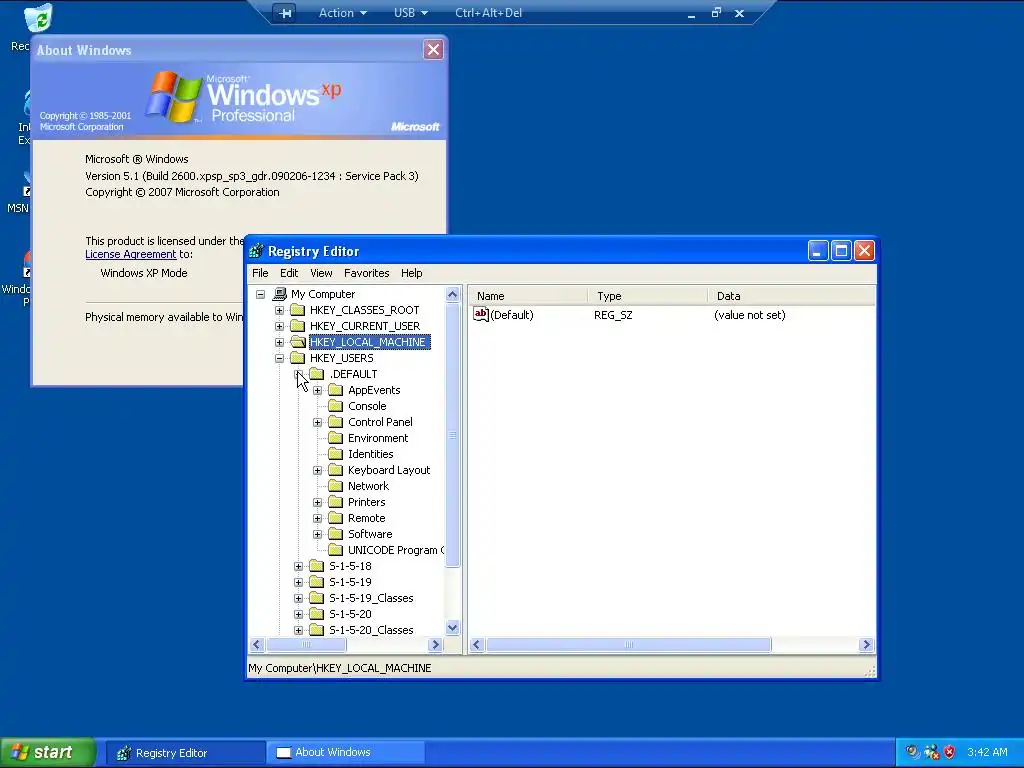Expand the Control Panel key

pos(317,422)
